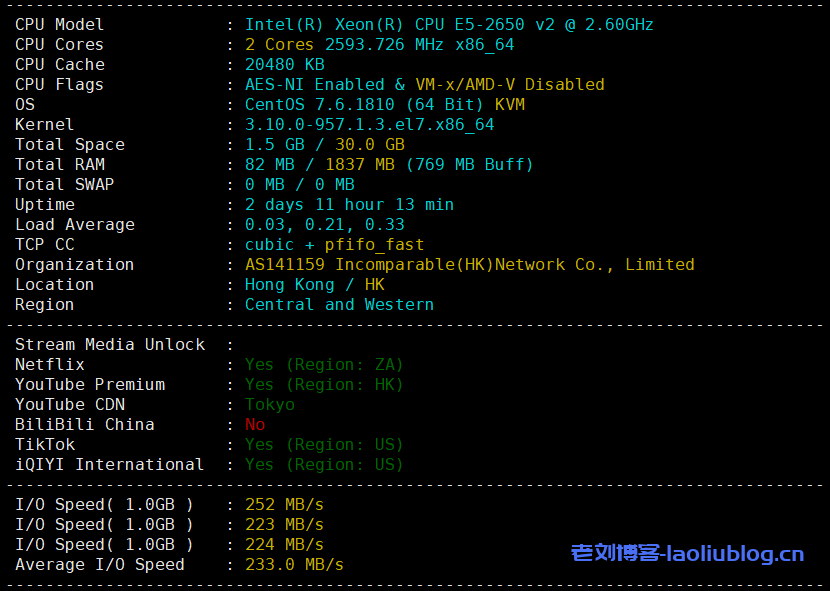Click the Load Average values
The height and width of the screenshot is (591, 830).
324,224
